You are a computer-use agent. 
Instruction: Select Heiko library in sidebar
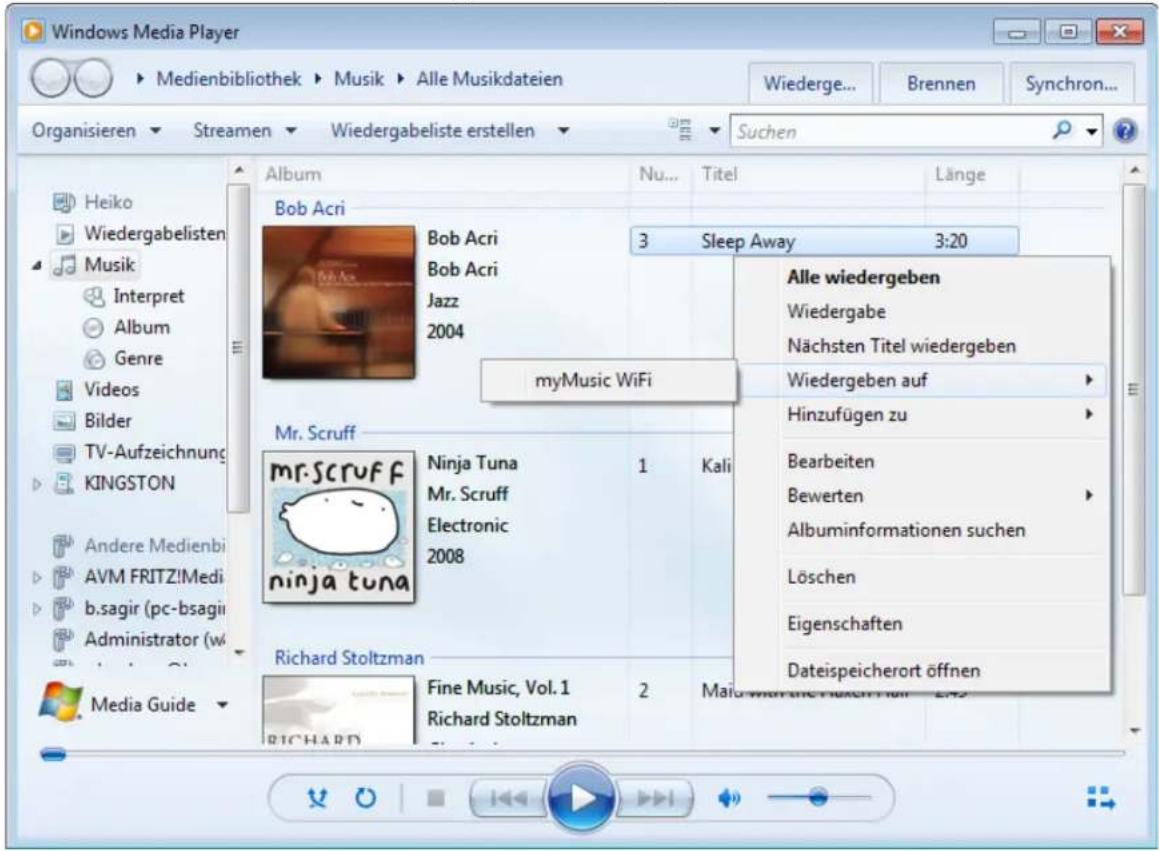[93, 202]
